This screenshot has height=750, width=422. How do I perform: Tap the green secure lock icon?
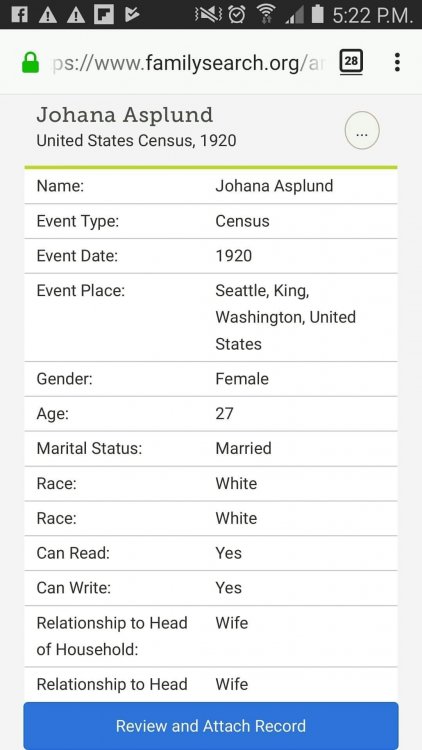(31, 63)
